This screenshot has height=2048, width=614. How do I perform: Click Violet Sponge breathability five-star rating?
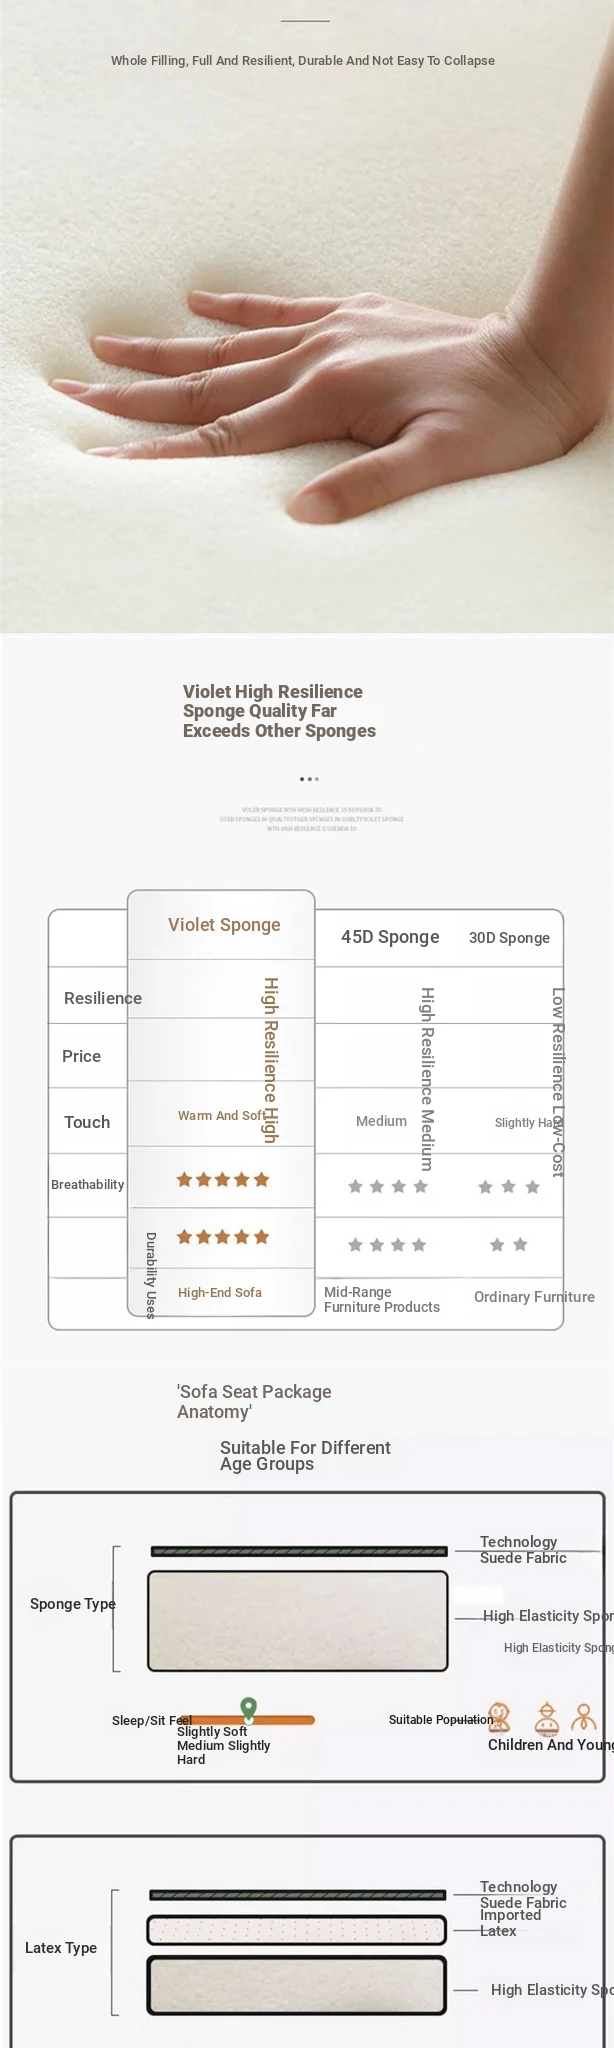pos(223,1180)
